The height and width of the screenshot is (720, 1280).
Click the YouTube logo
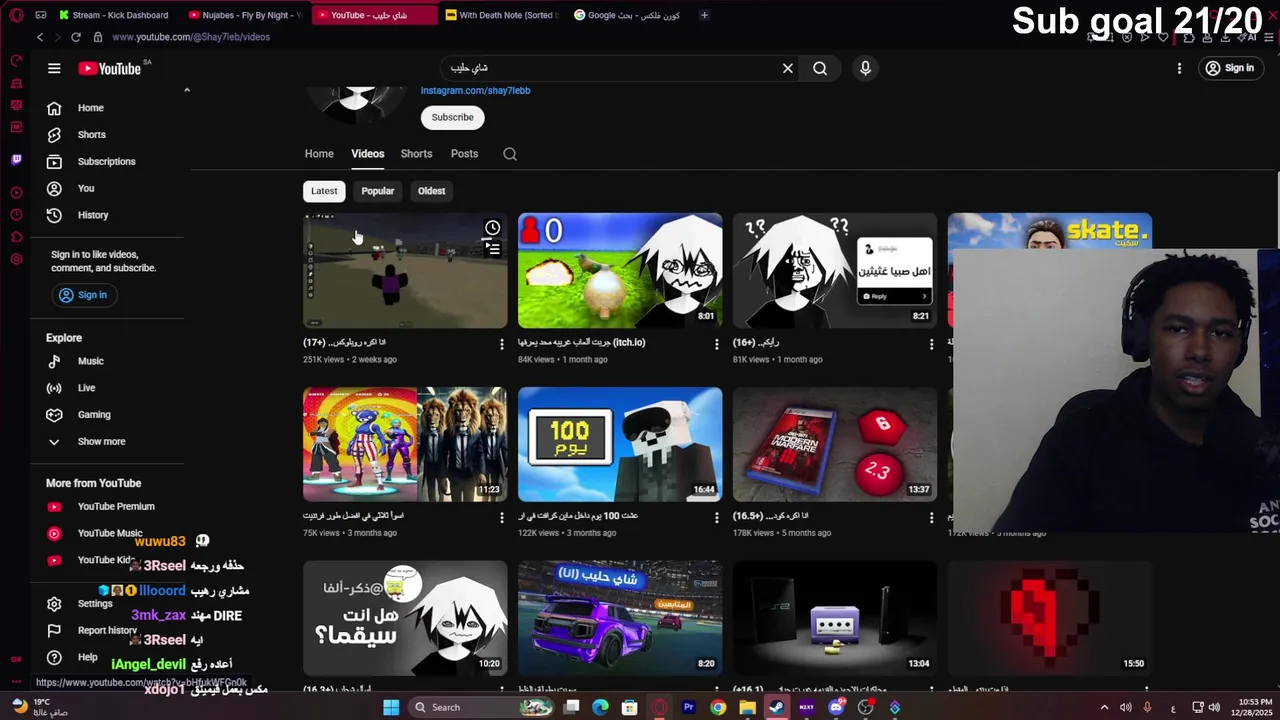[x=111, y=68]
